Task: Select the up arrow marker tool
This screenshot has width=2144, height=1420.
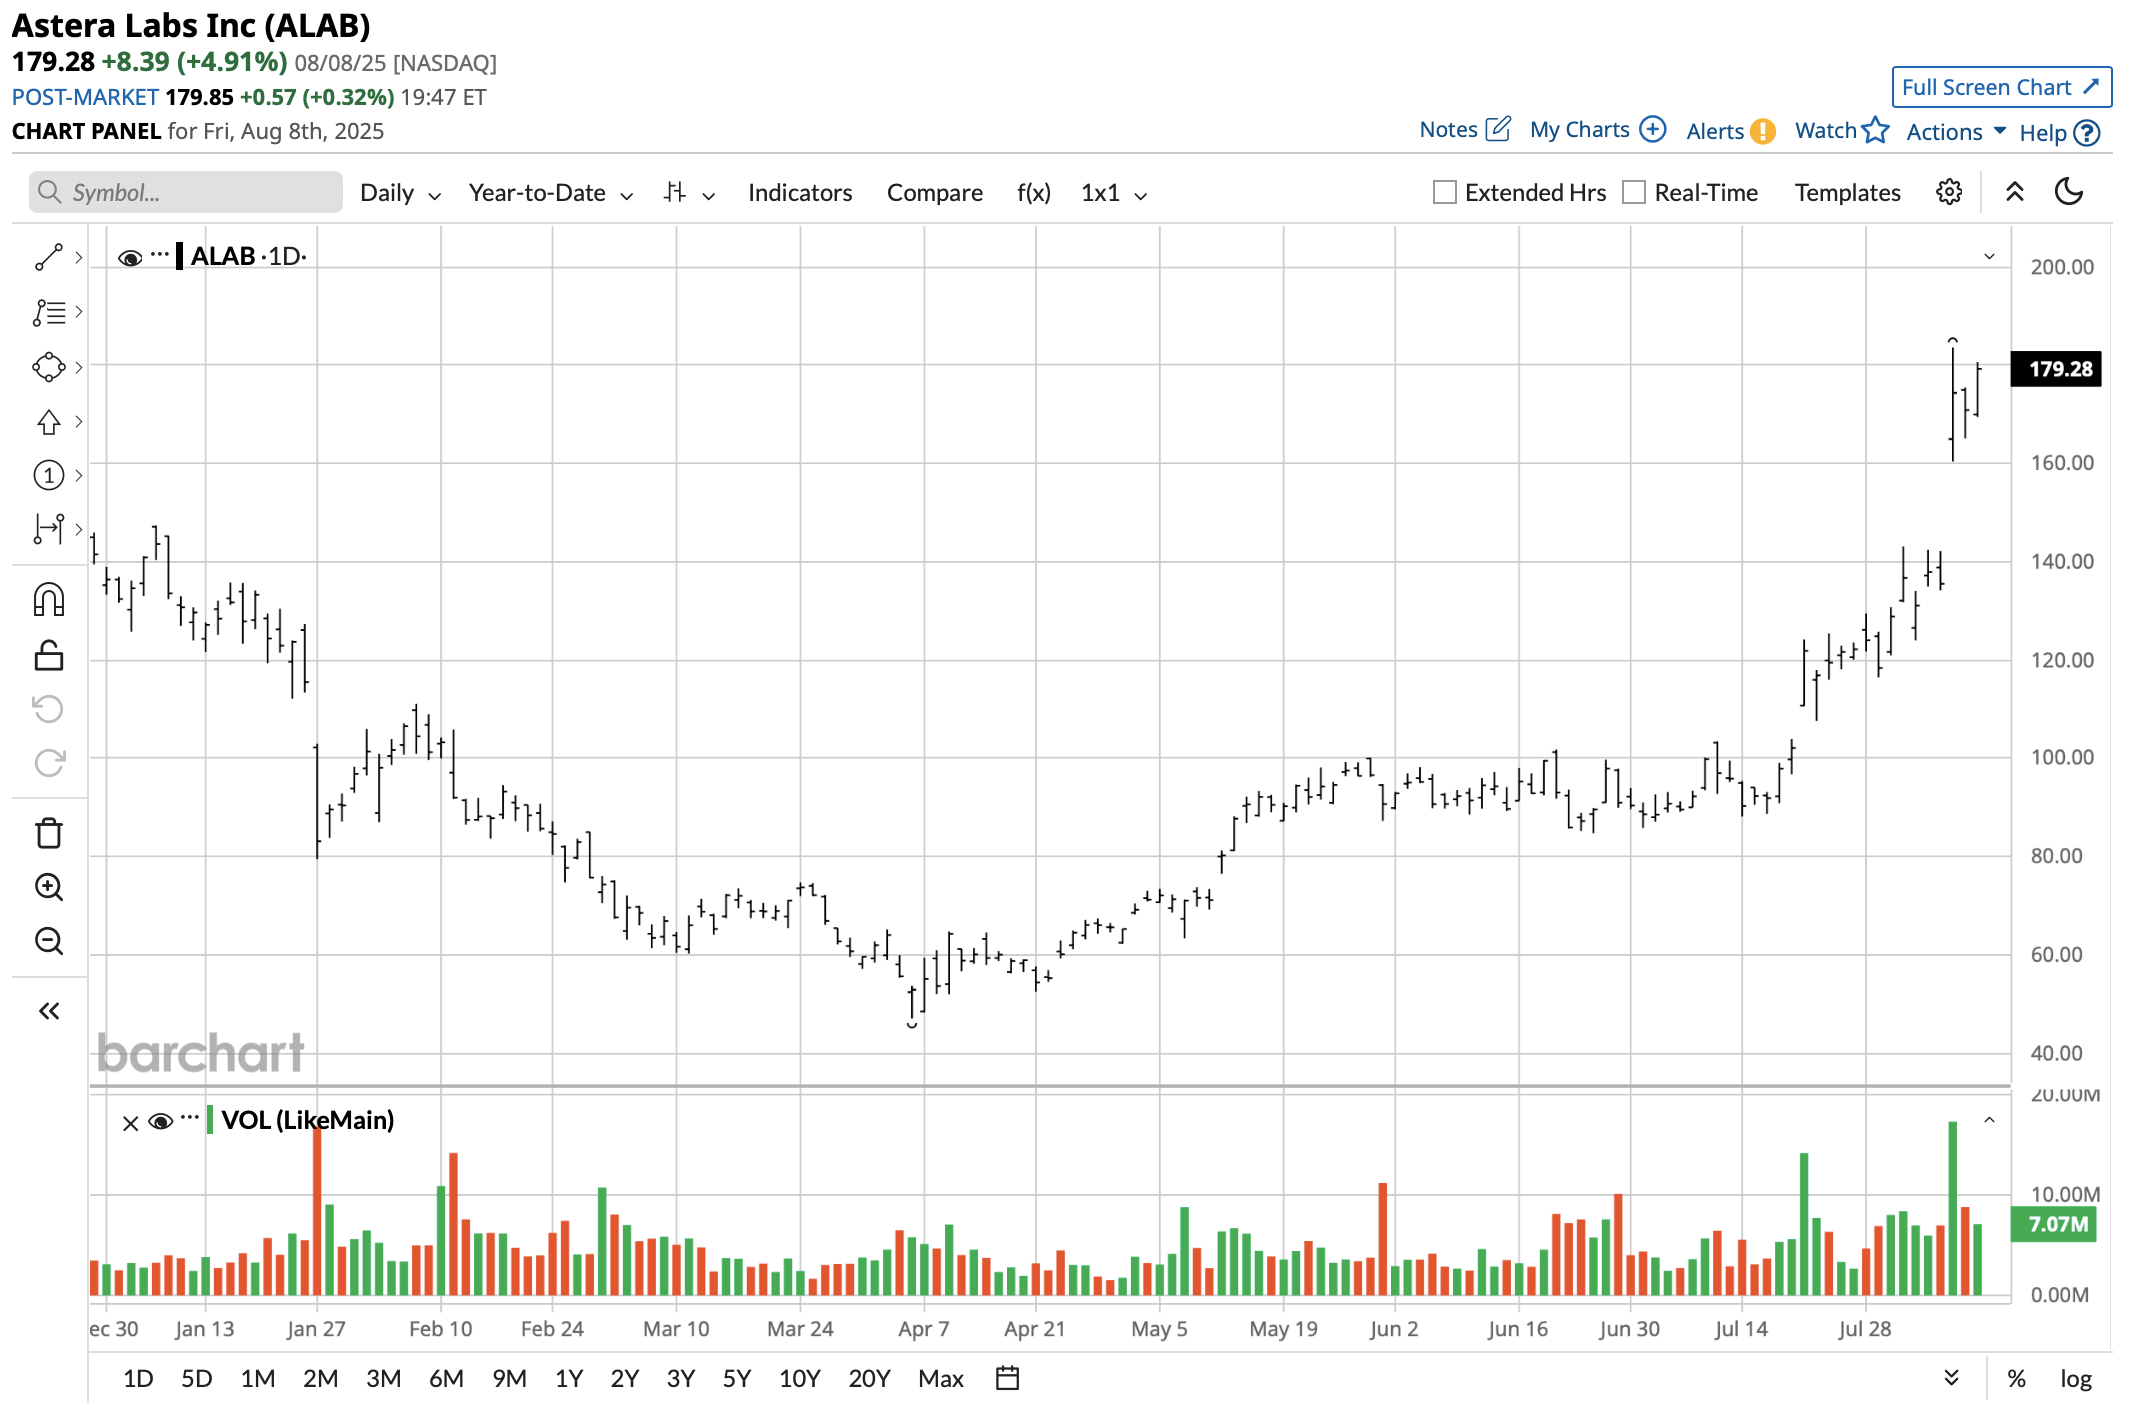Action: 48,421
